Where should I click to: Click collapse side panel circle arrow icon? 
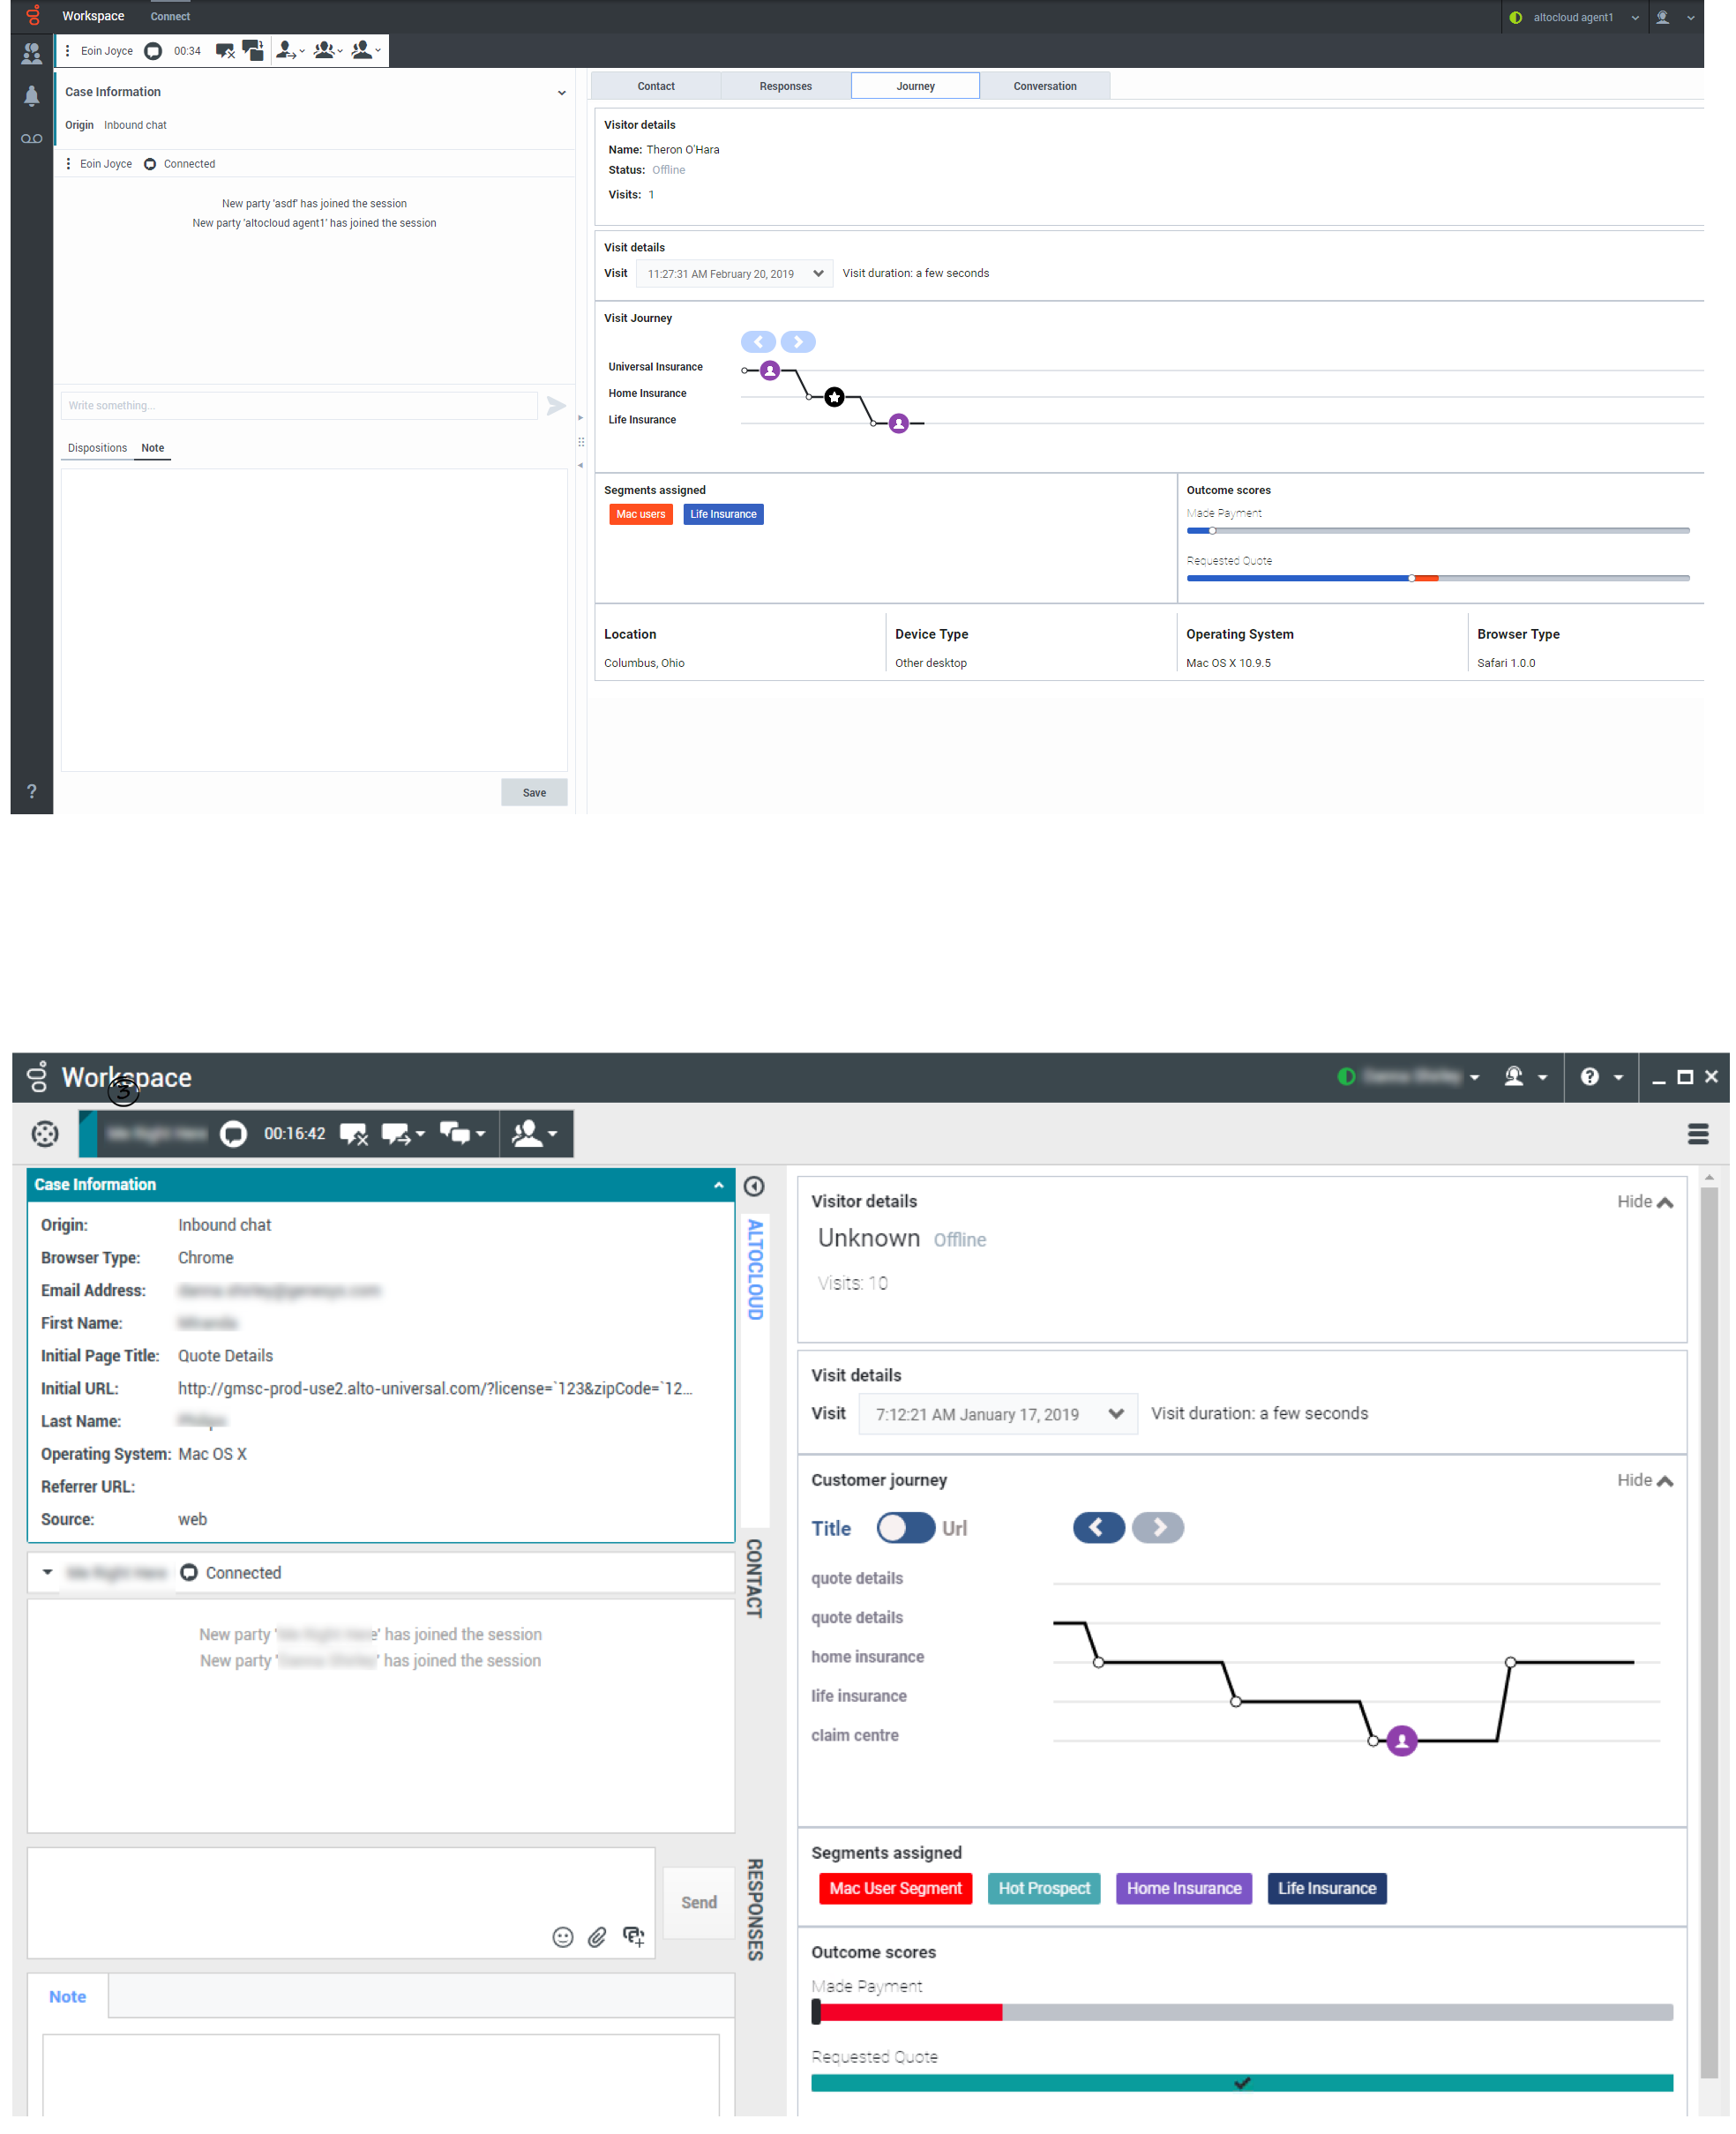754,1186
